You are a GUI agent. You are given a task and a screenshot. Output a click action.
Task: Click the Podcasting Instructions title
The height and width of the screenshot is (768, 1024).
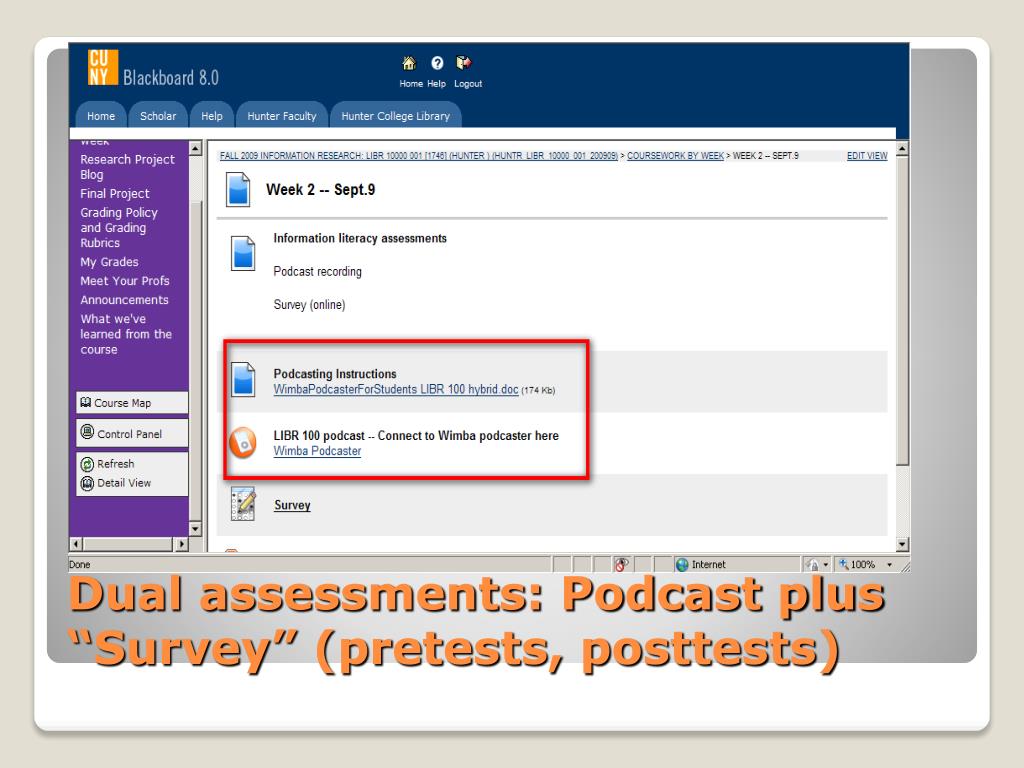pyautogui.click(x=335, y=374)
